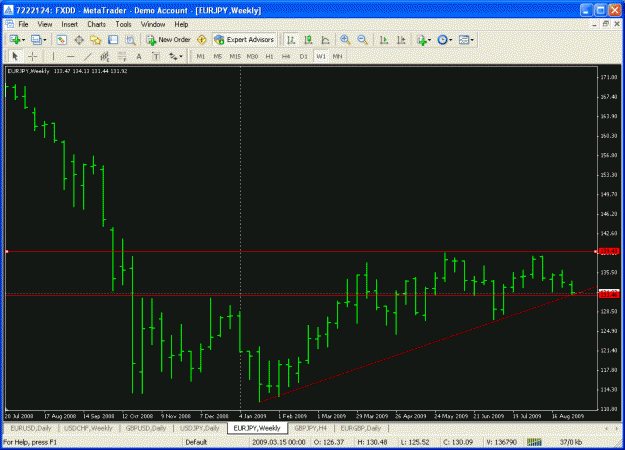Switch to EURUSD,Daily chart tab
Screen dimensions: 625x450
[x=31, y=428]
